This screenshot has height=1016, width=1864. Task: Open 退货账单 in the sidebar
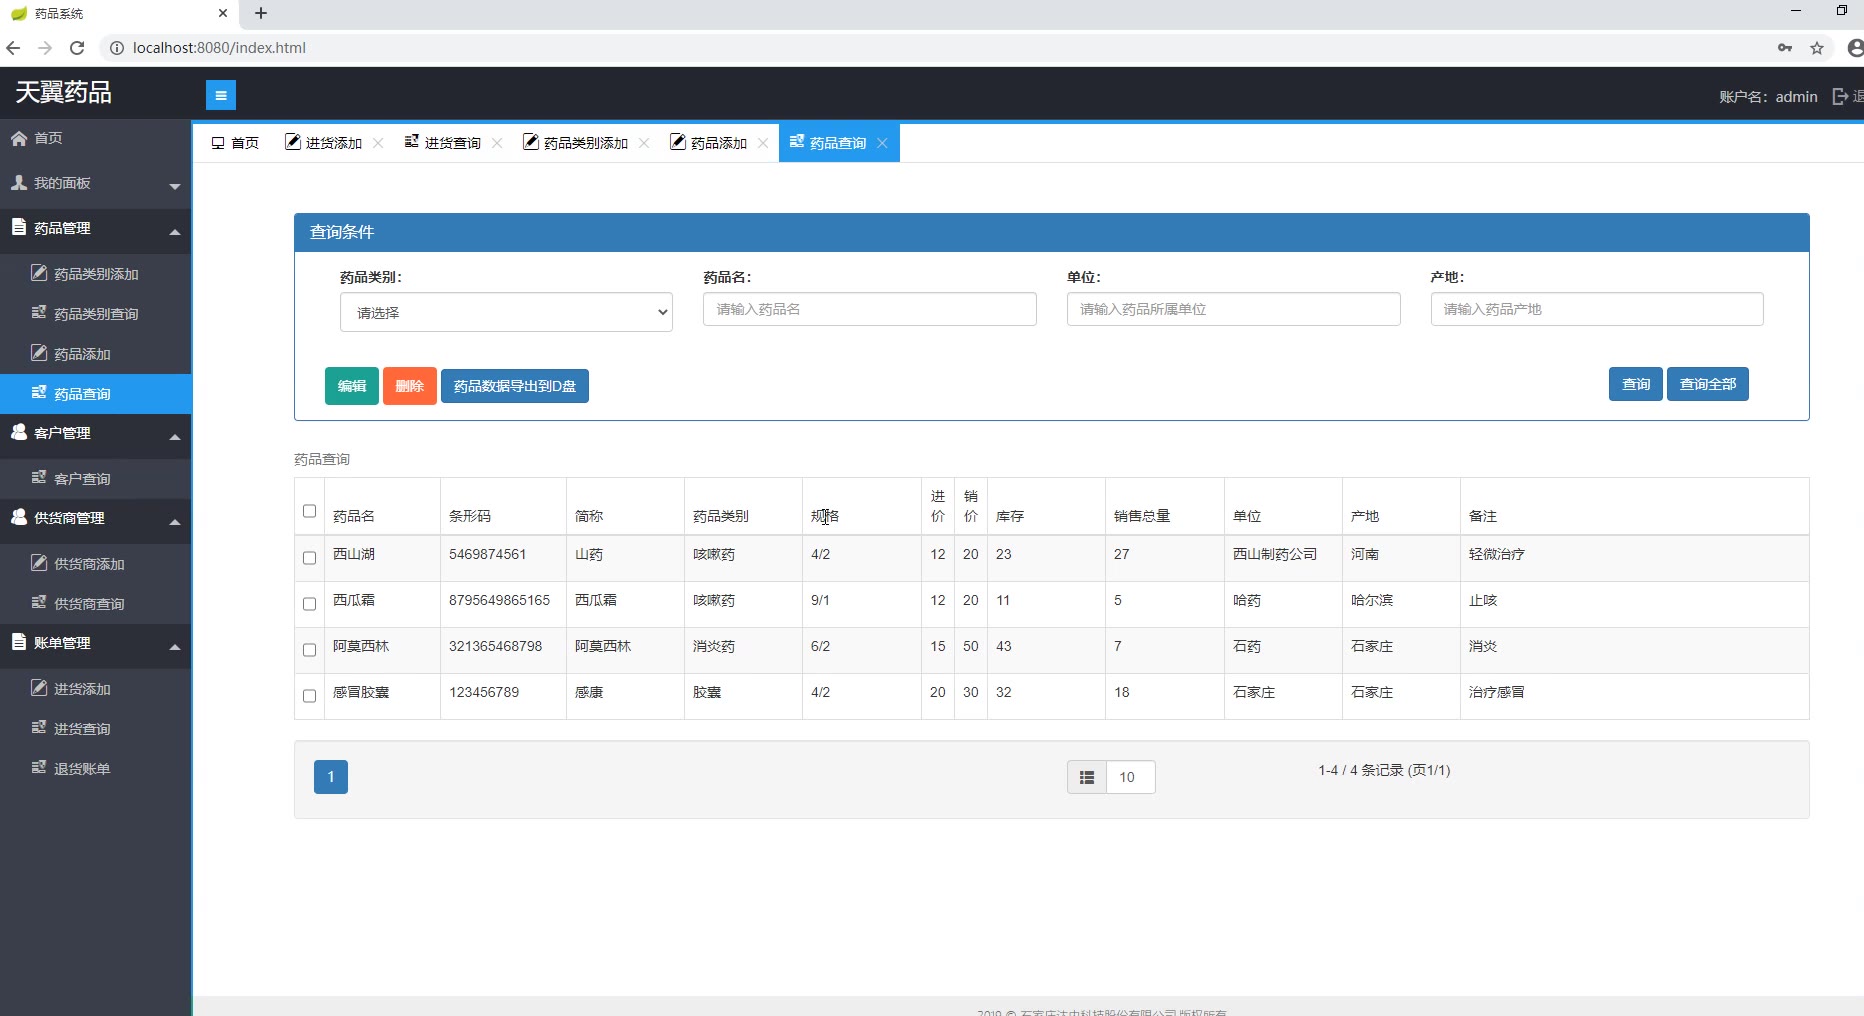click(x=82, y=768)
